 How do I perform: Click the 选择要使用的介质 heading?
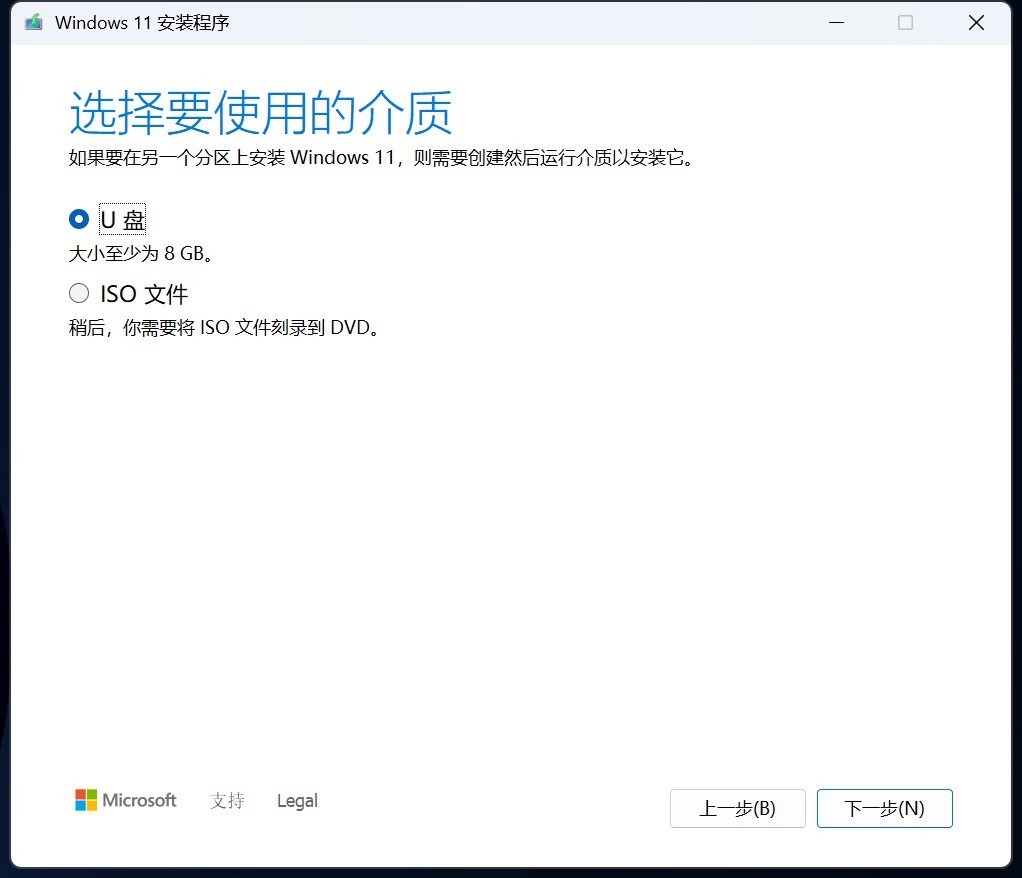260,112
